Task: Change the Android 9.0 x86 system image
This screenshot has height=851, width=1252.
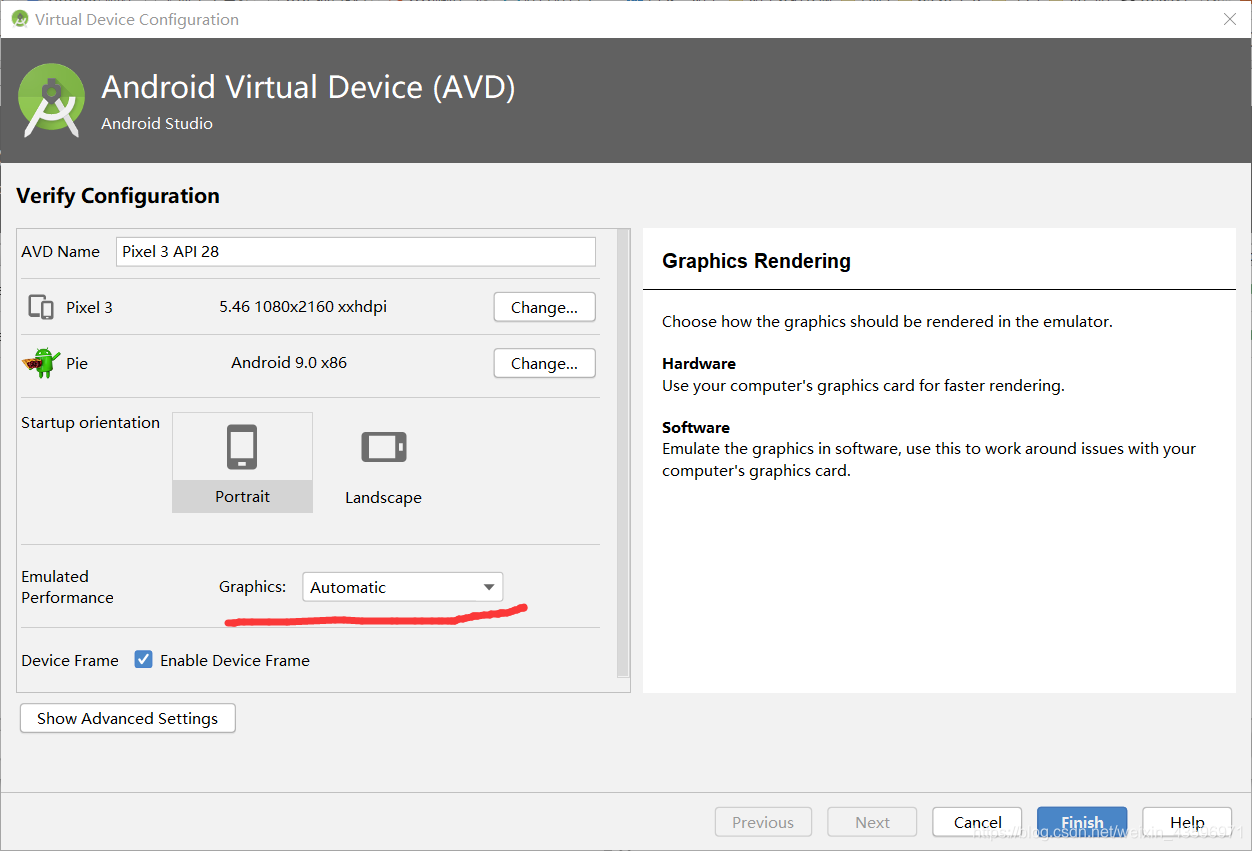Action: (x=544, y=363)
